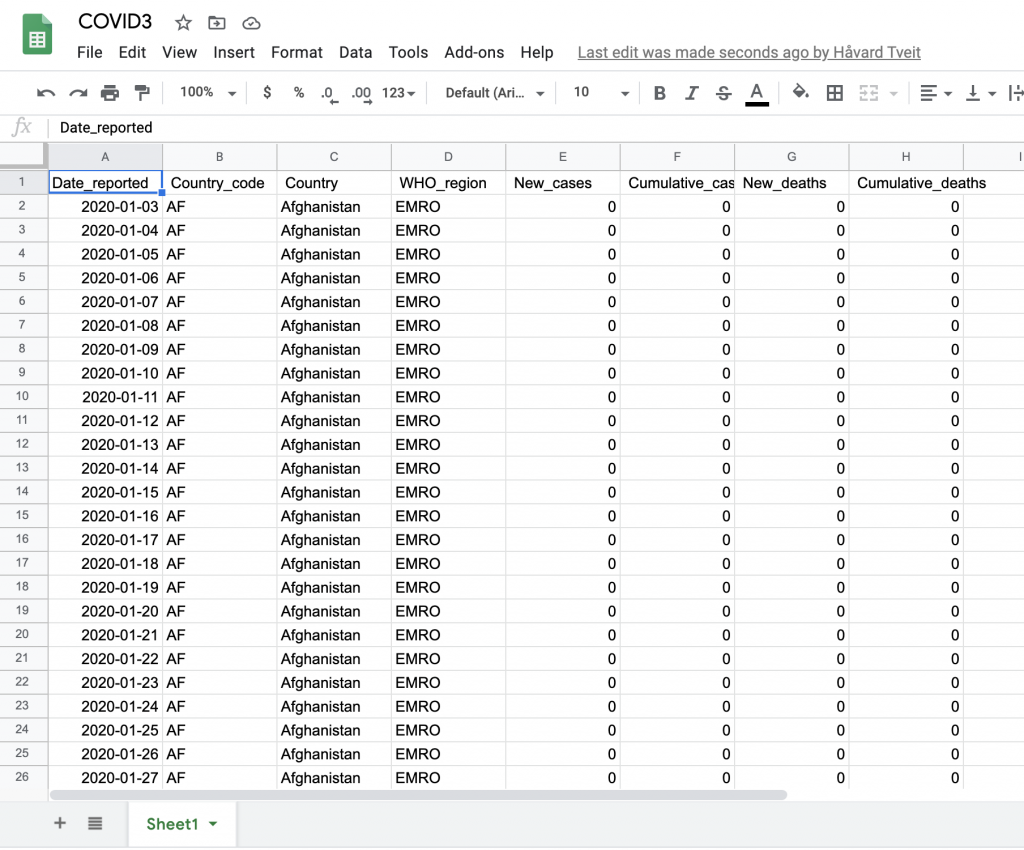Click the merge cells icon
The width and height of the screenshot is (1024, 850).
click(x=868, y=93)
